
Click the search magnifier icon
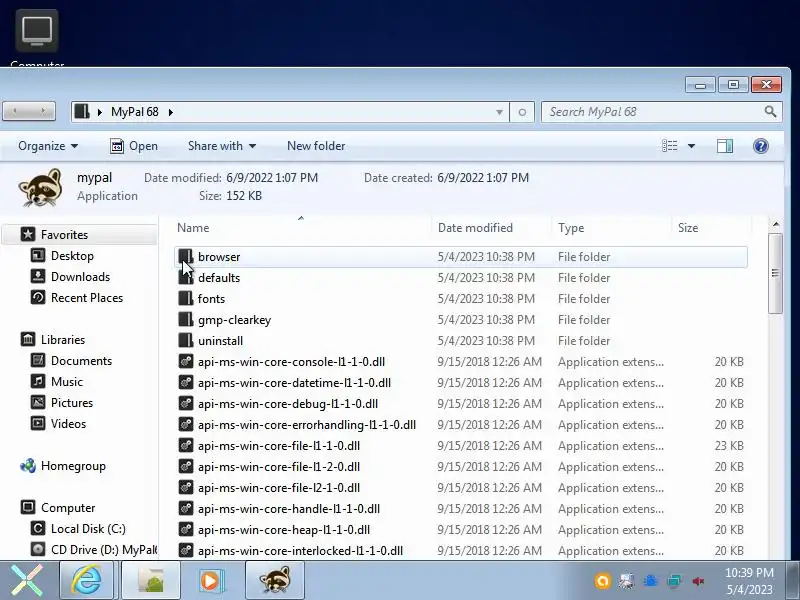[770, 112]
